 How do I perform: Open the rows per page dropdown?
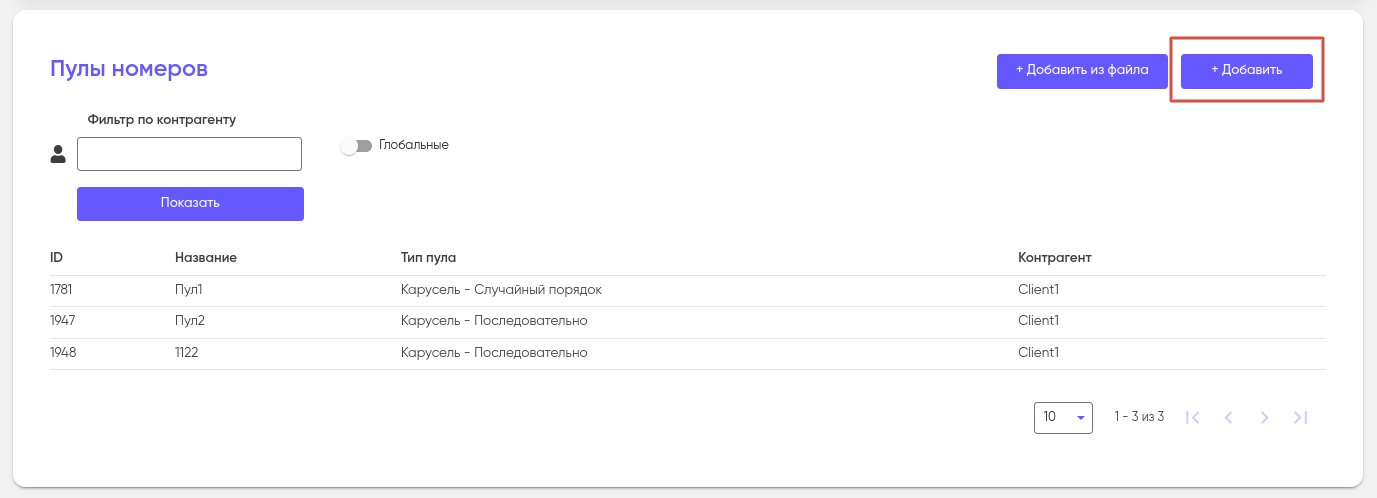(1063, 417)
